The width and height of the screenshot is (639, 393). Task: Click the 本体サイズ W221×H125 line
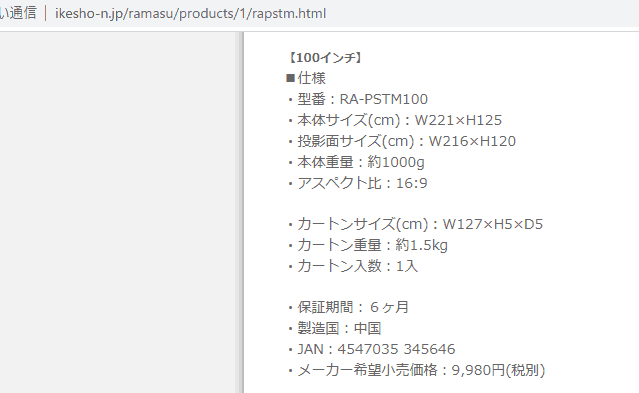tap(395, 120)
